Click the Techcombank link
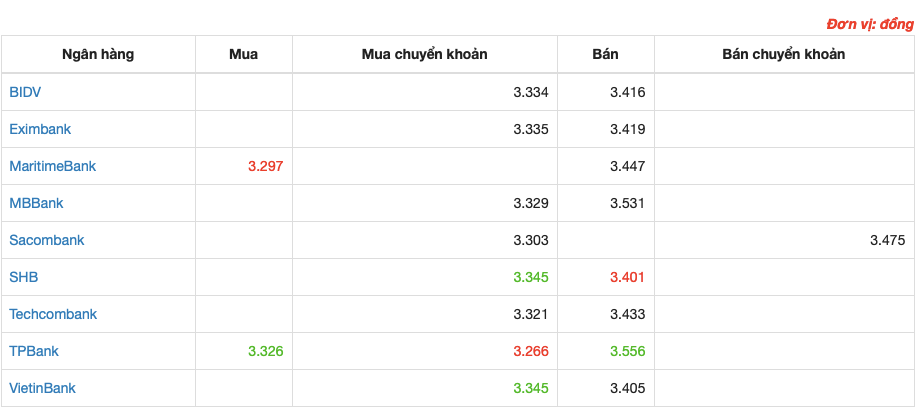 [53, 314]
